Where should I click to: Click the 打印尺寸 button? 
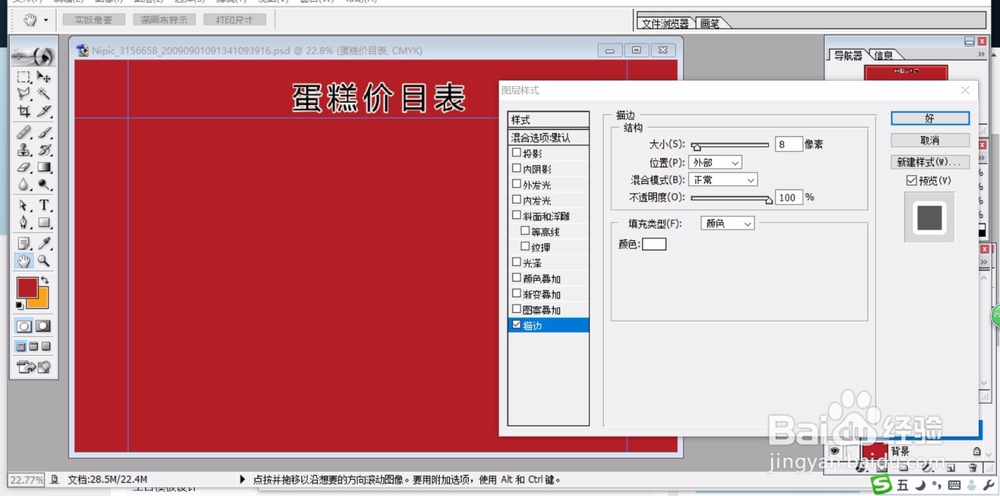pos(234,20)
